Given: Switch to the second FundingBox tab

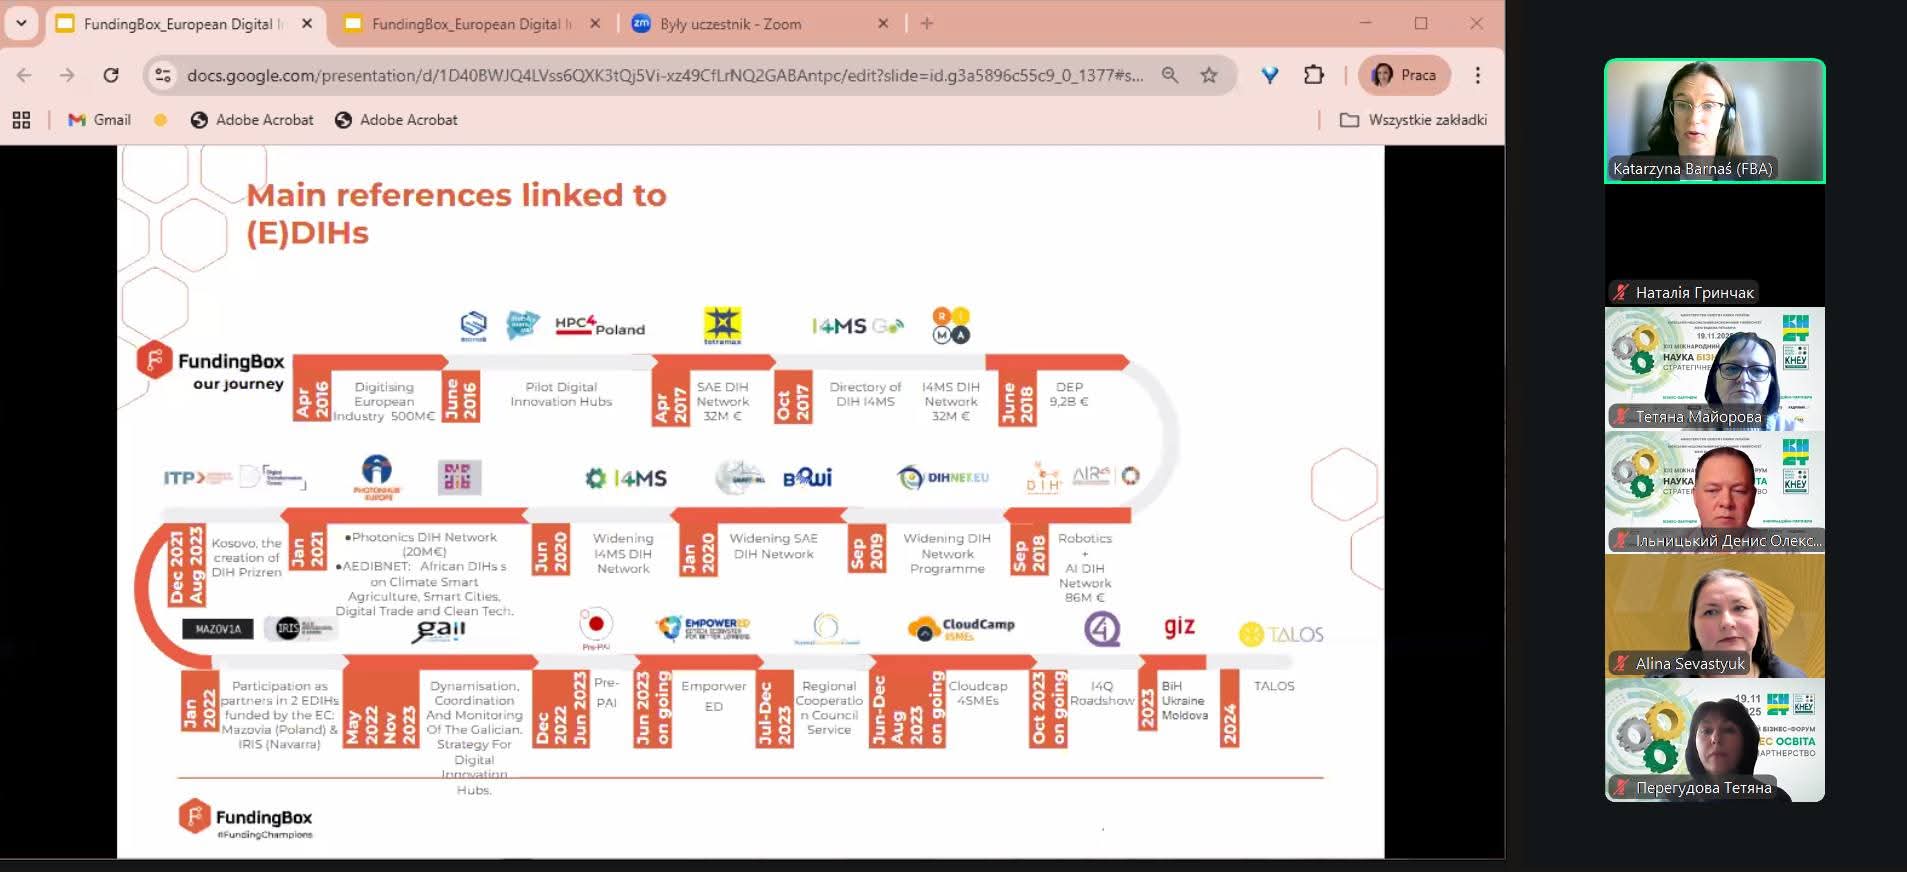Looking at the screenshot, I should pyautogui.click(x=465, y=24).
